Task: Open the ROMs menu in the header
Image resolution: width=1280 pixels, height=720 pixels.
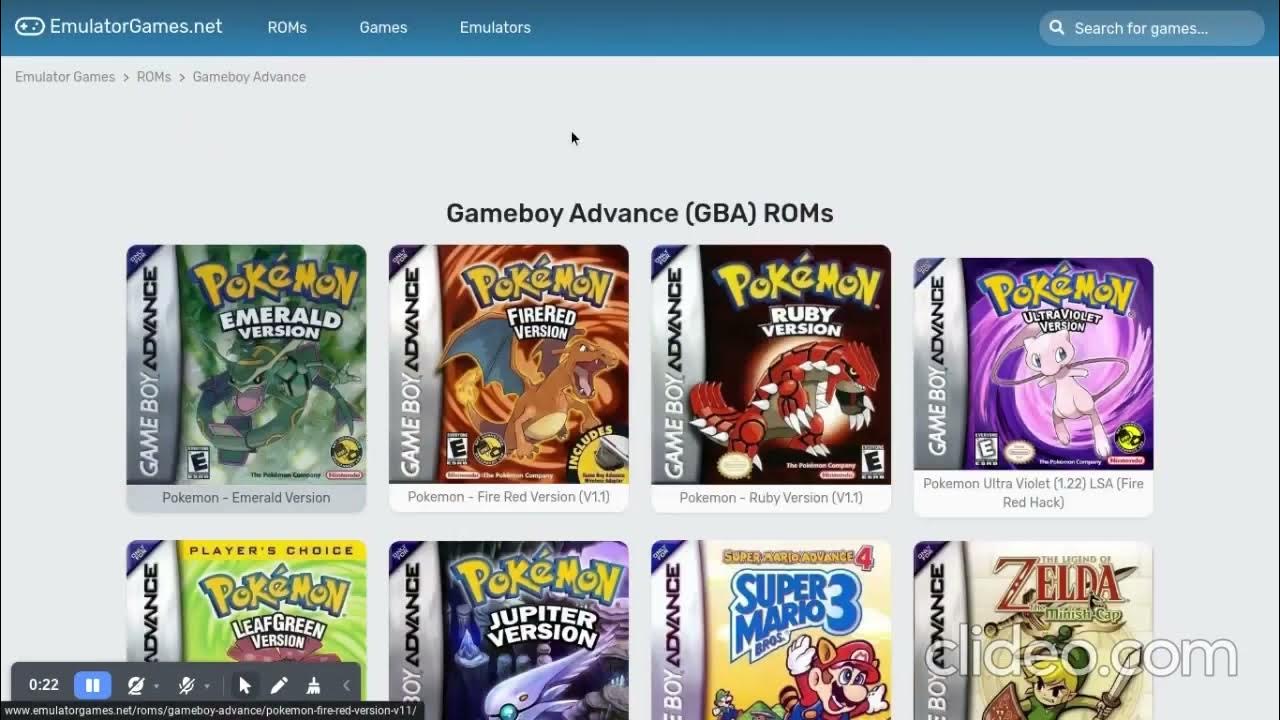Action: 287,27
